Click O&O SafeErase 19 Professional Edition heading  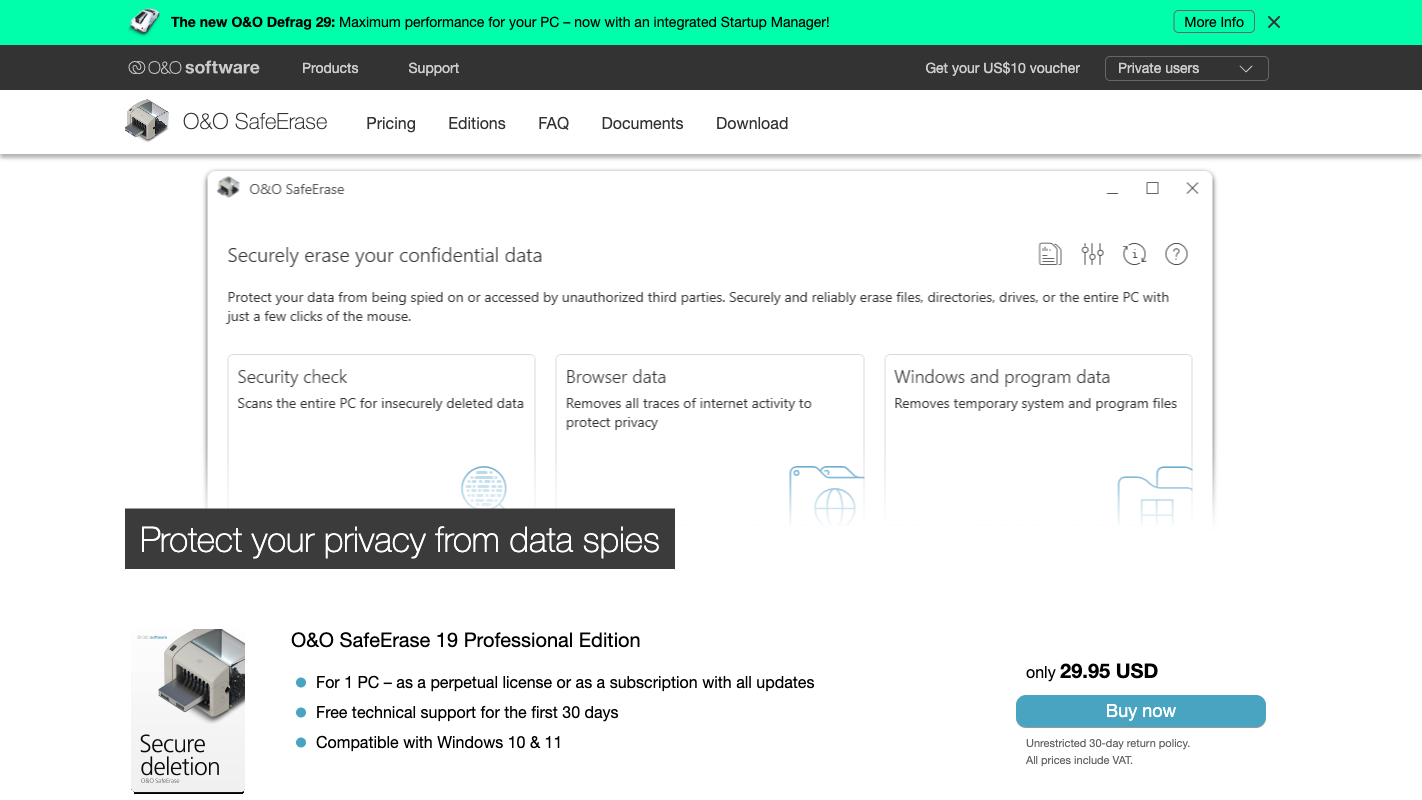pyautogui.click(x=466, y=640)
